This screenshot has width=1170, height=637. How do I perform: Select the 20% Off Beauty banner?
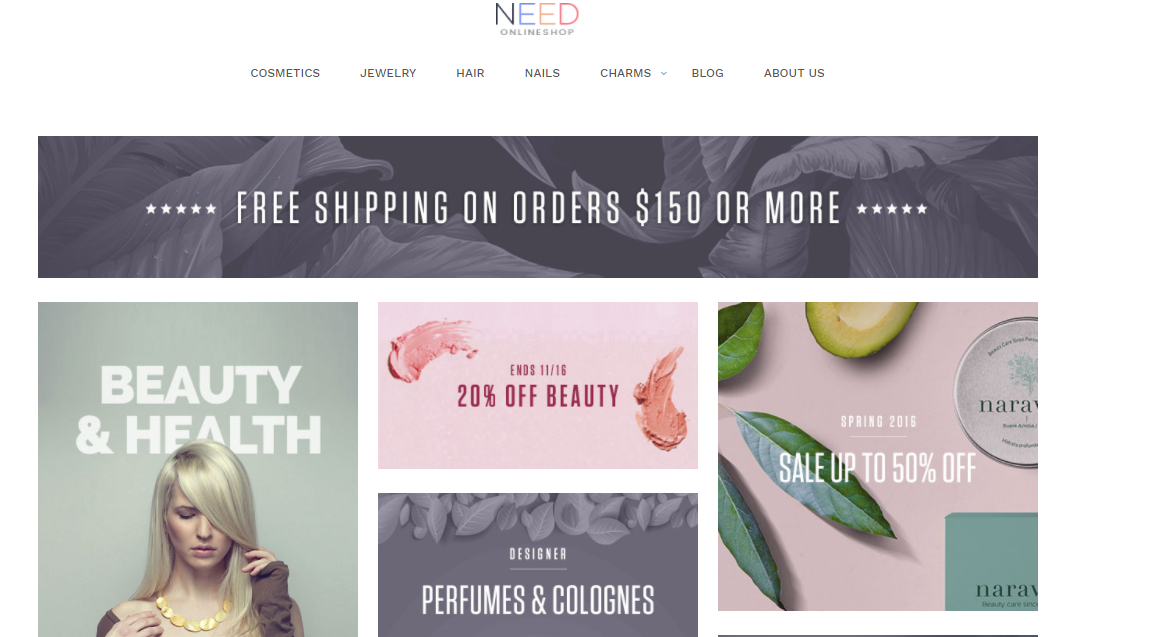[x=538, y=386]
